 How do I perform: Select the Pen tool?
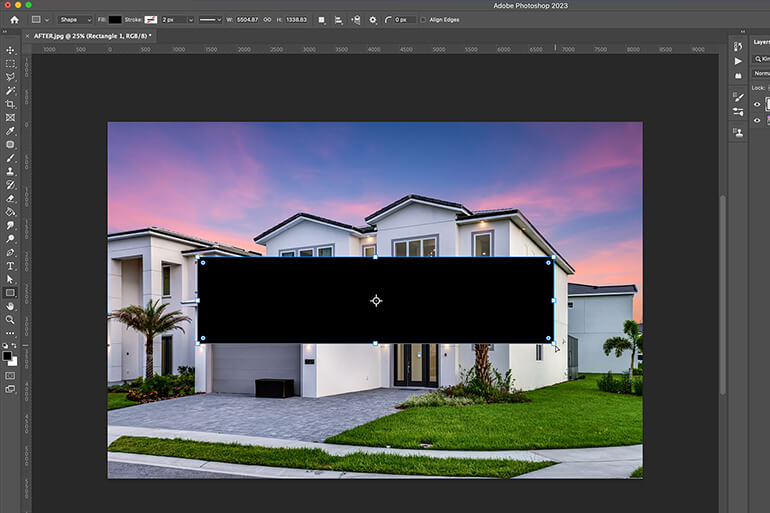(x=10, y=252)
